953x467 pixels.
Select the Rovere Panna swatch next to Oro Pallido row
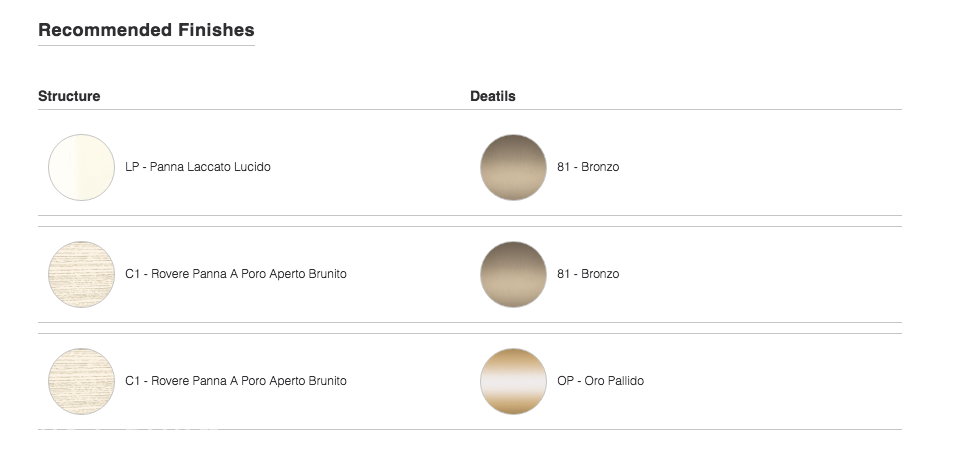click(x=81, y=381)
